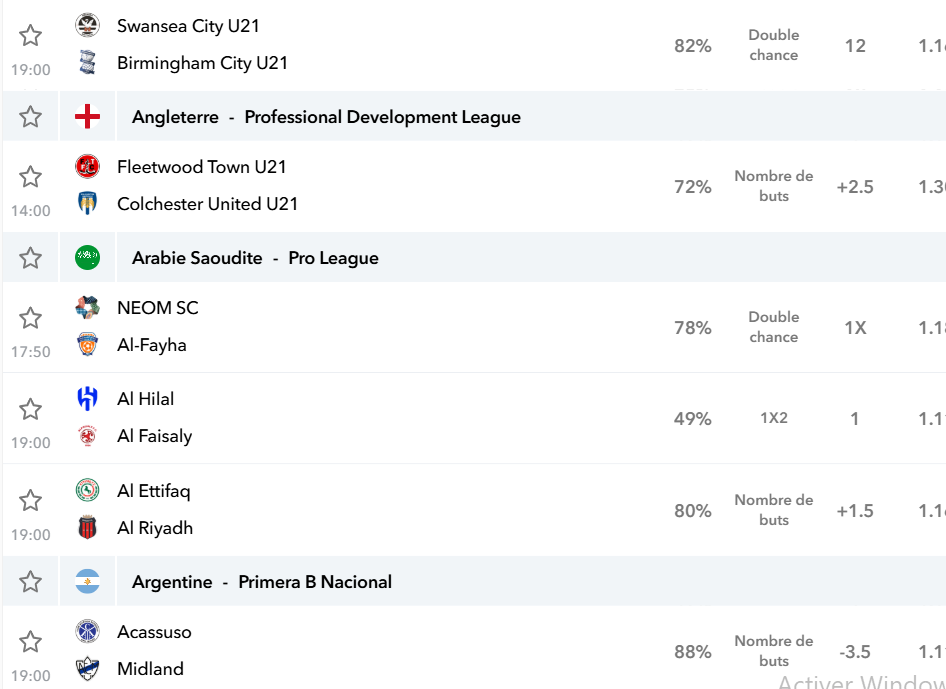Select the Al Faisaly team name
The width and height of the screenshot is (946, 689).
[x=154, y=436]
